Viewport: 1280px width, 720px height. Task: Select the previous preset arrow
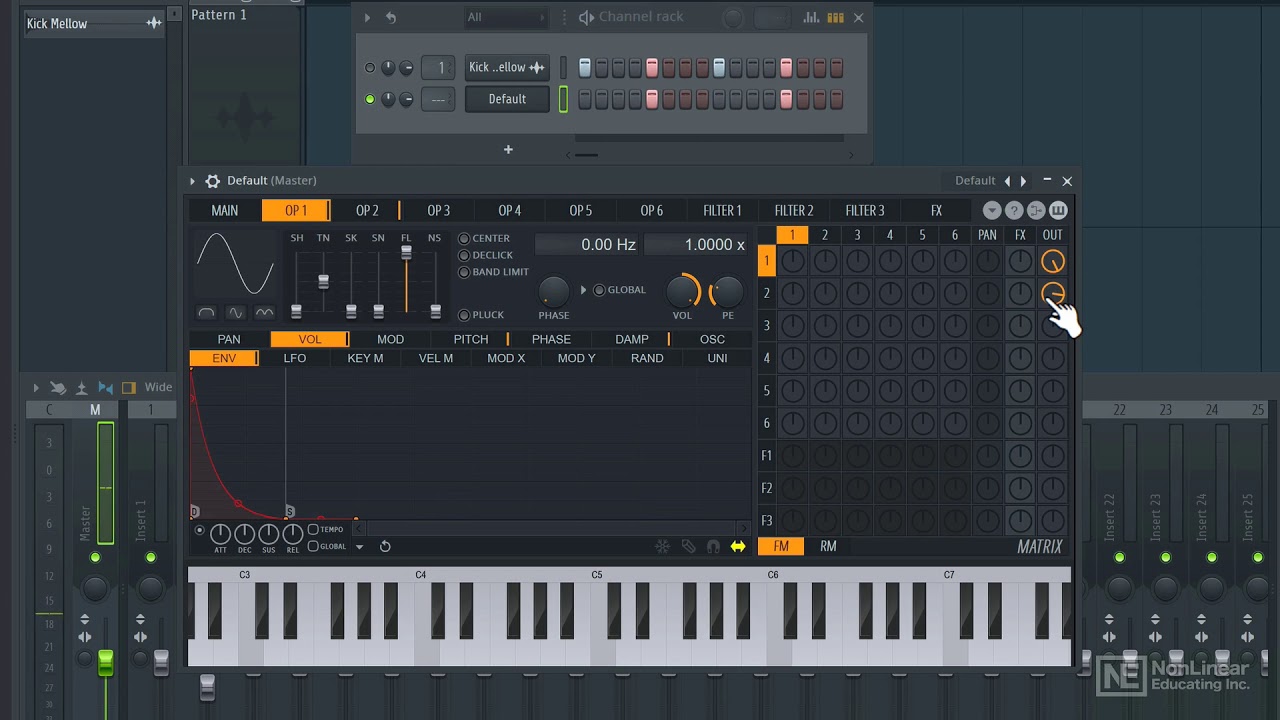(x=1007, y=181)
